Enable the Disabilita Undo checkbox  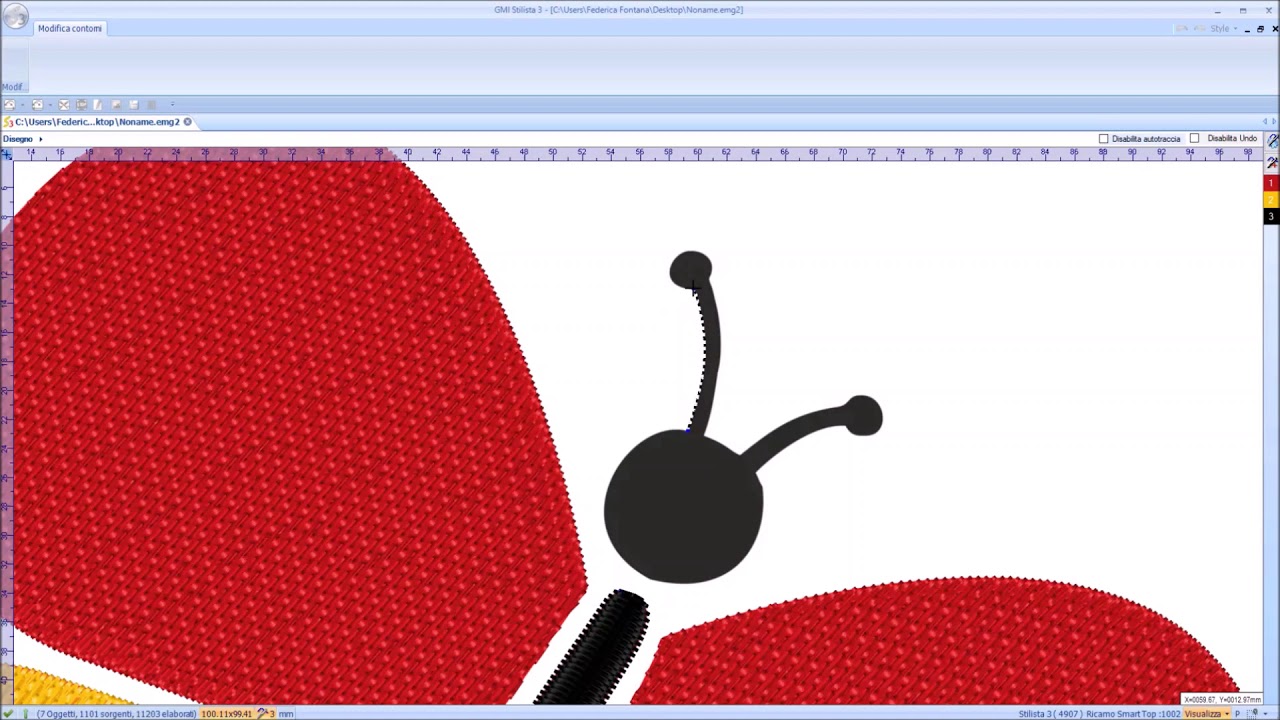point(1195,139)
